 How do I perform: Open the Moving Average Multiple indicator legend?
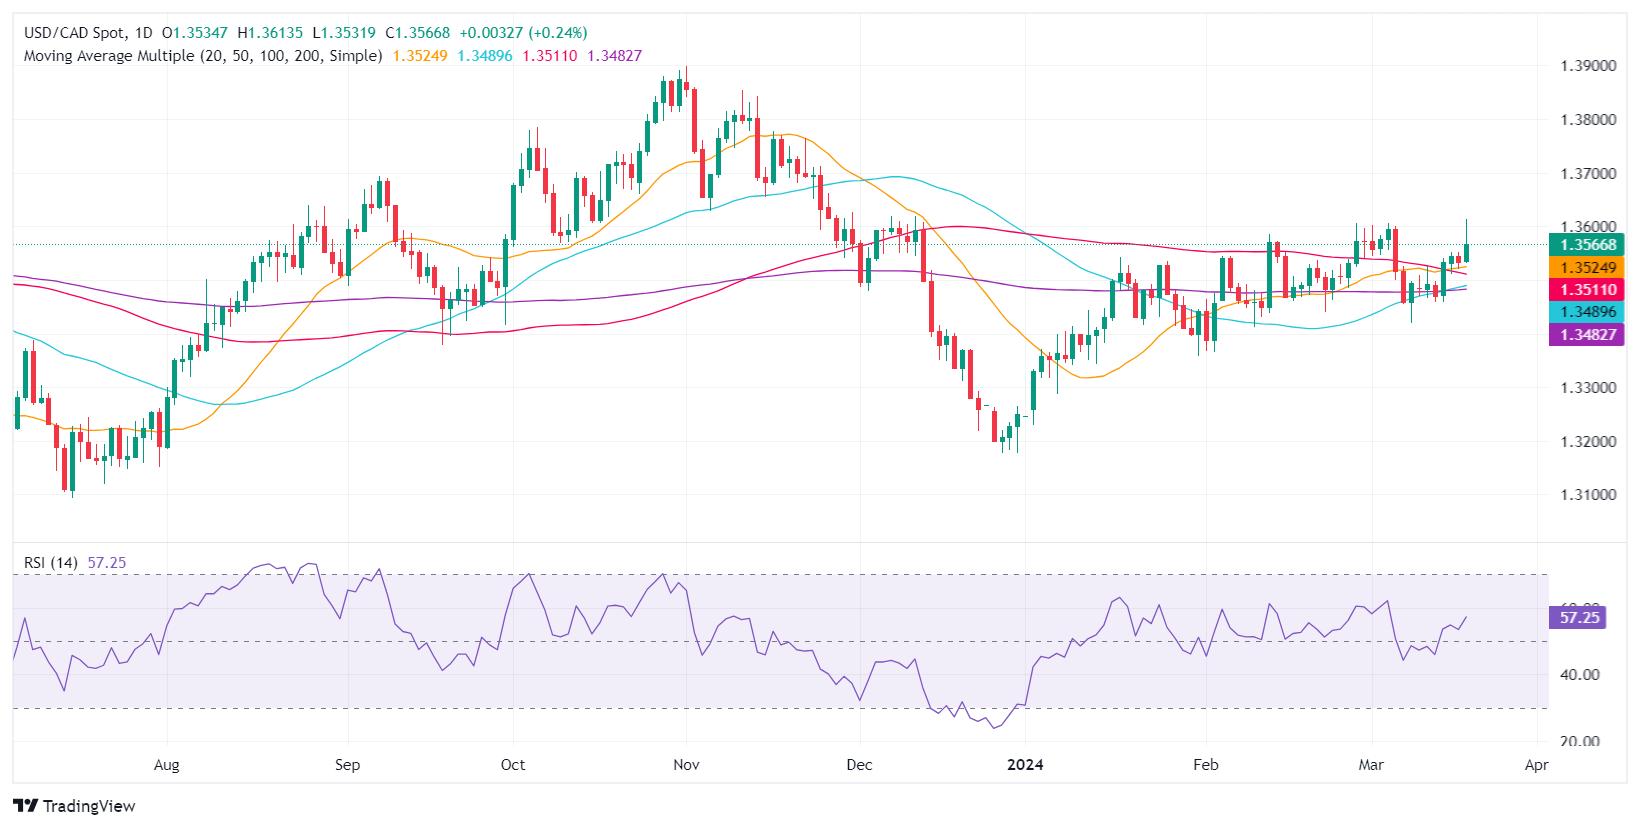(202, 56)
